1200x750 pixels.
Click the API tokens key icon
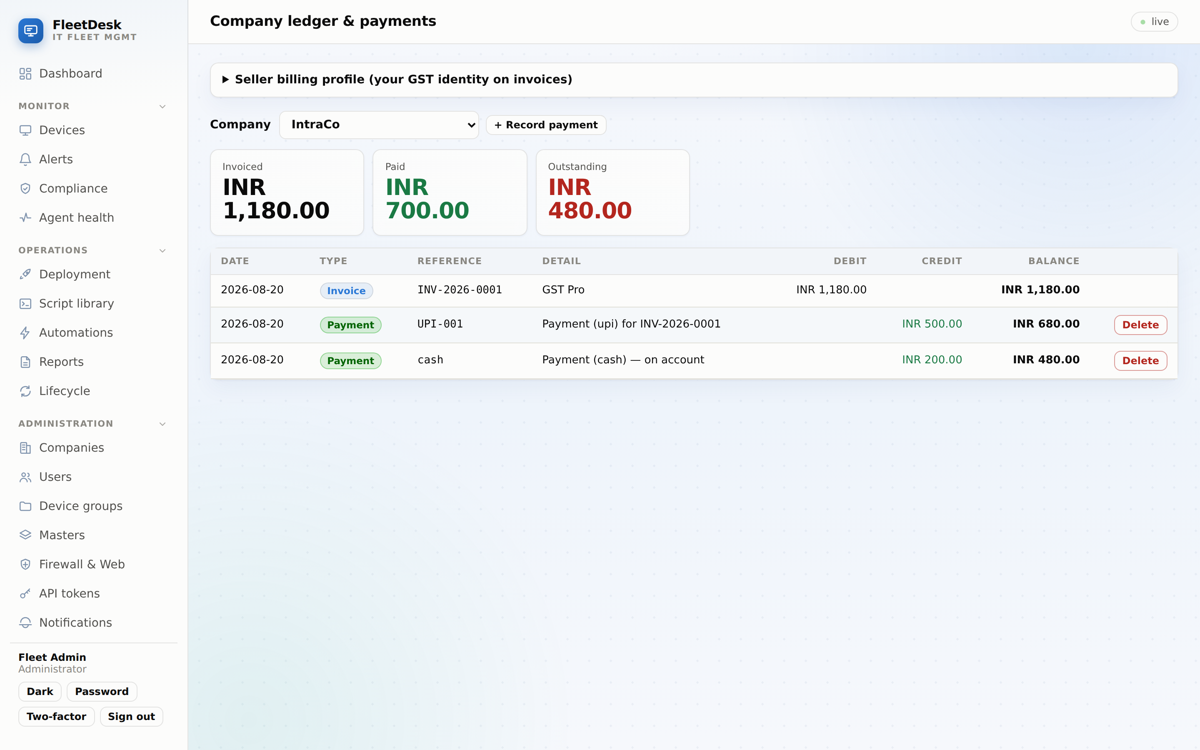pos(25,594)
